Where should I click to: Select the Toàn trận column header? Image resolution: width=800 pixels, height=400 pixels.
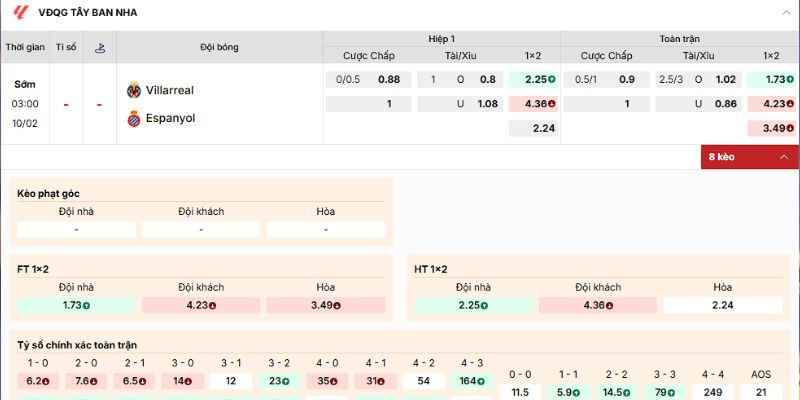coord(679,38)
